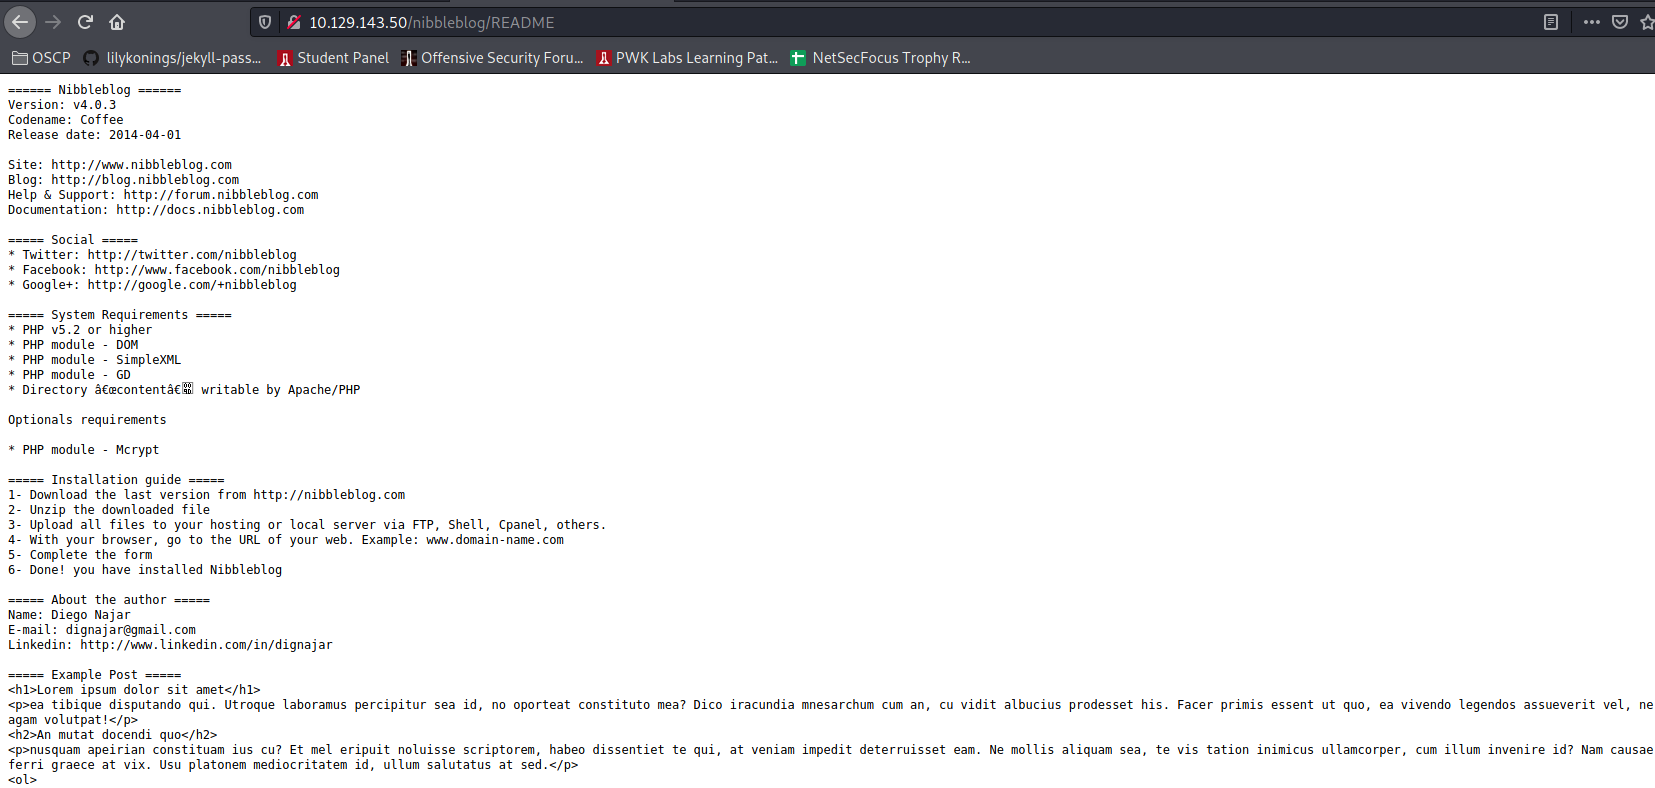The image size is (1655, 788).
Task: Open the tracking protection shield
Action: tap(265, 22)
